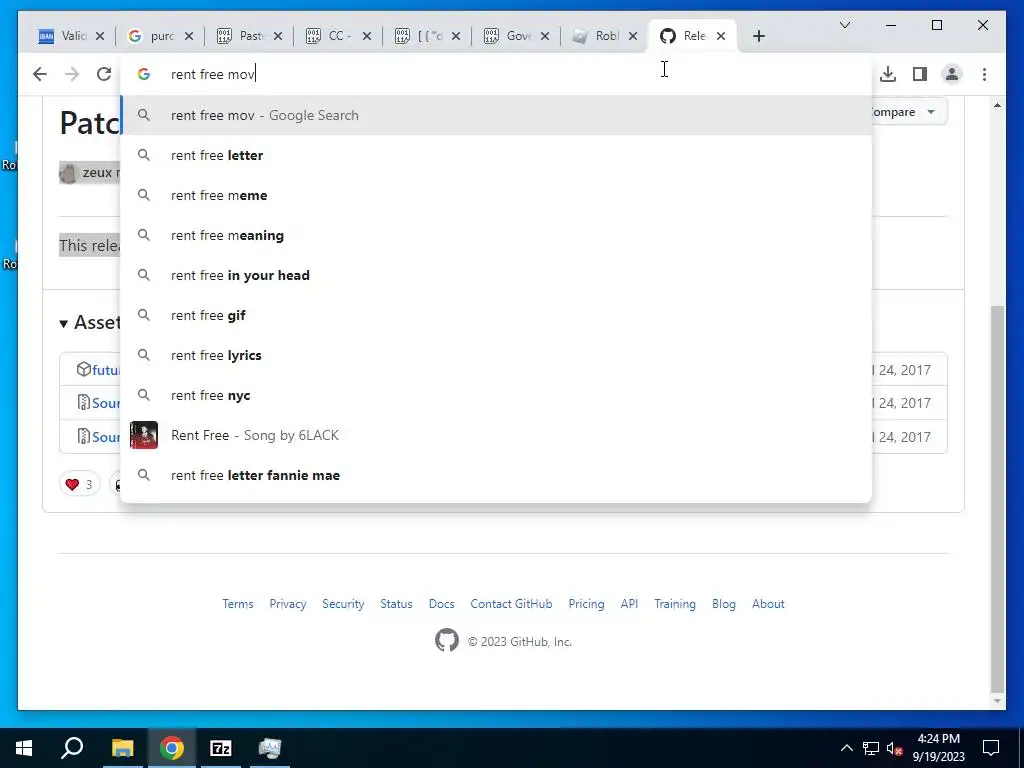Show hidden tray icons chevron

pos(846,748)
